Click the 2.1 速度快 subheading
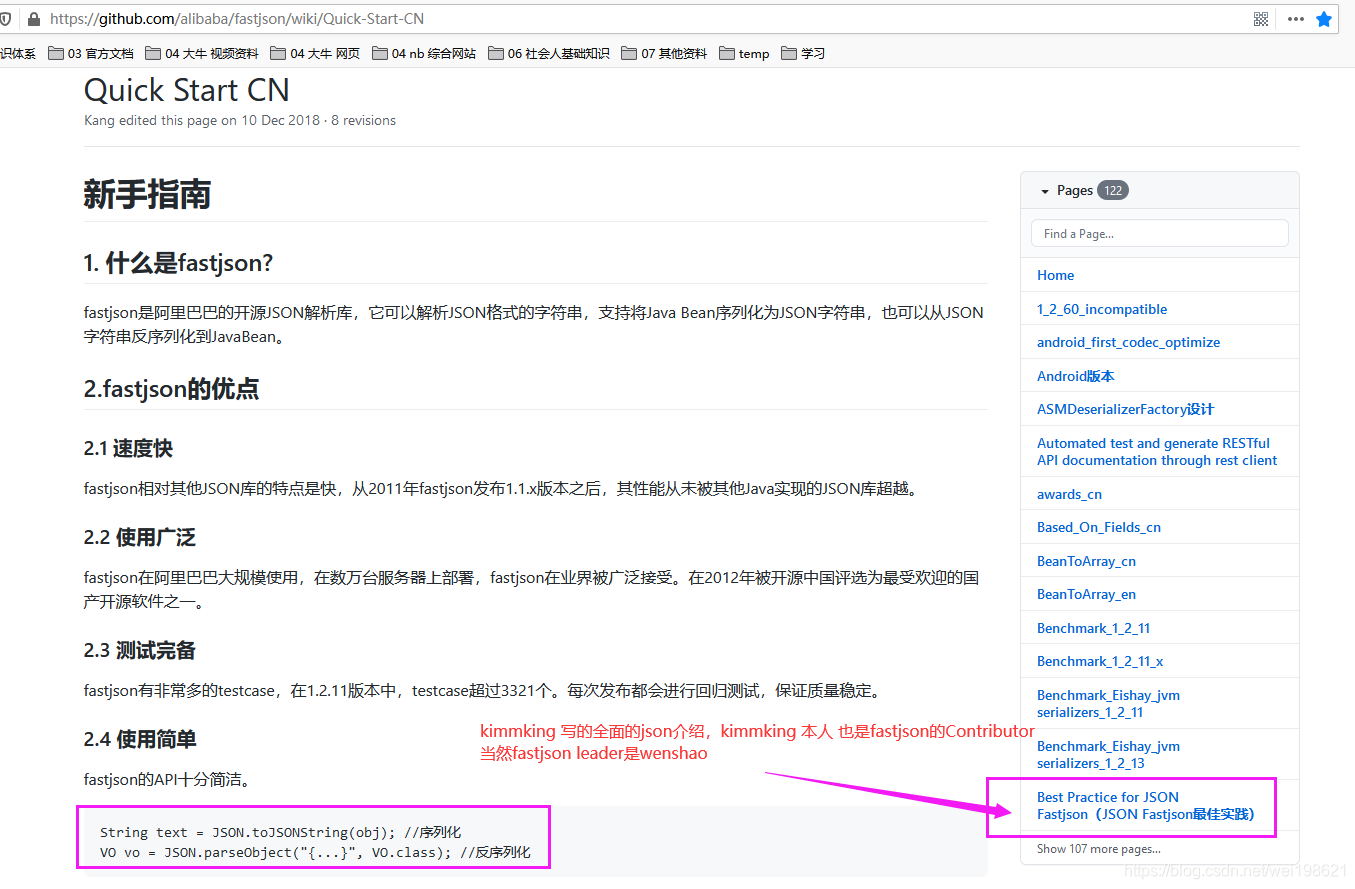The width and height of the screenshot is (1355, 889). tap(128, 448)
